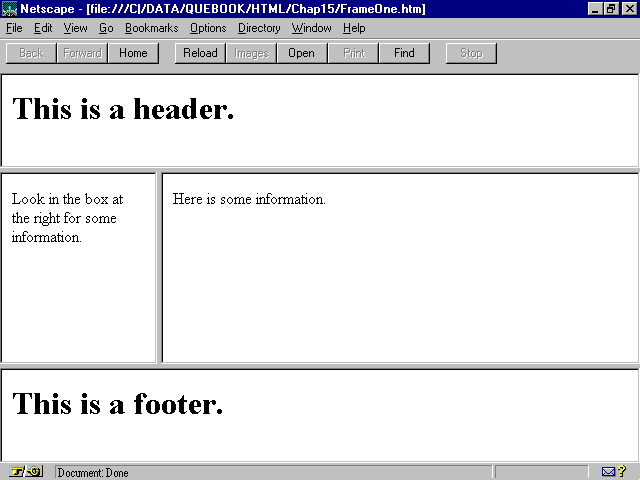Viewport: 640px width, 480px height.
Task: Click the Find toolbar button
Action: coord(404,53)
